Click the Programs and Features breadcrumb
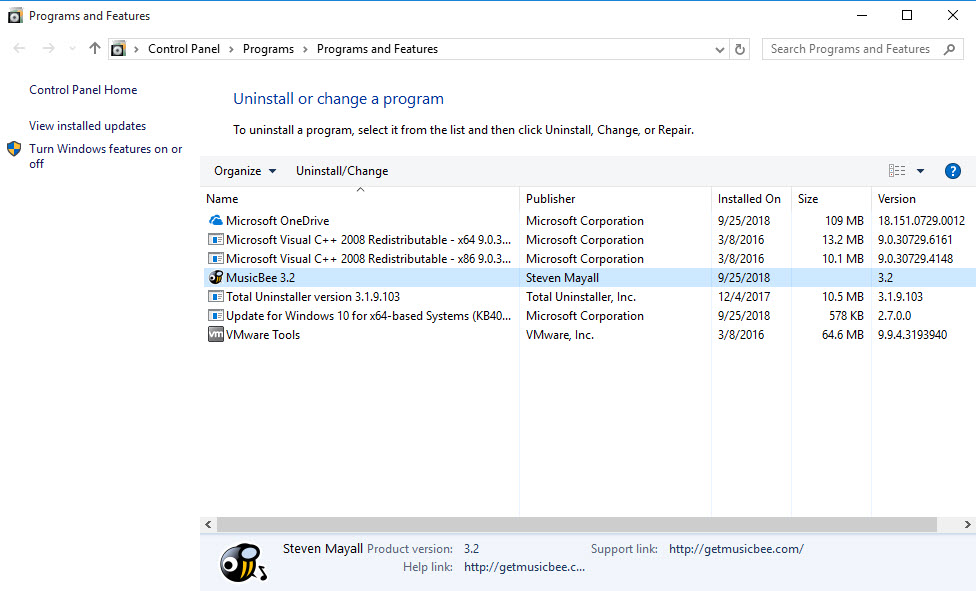Screen dimensions: 976x591 (377, 49)
